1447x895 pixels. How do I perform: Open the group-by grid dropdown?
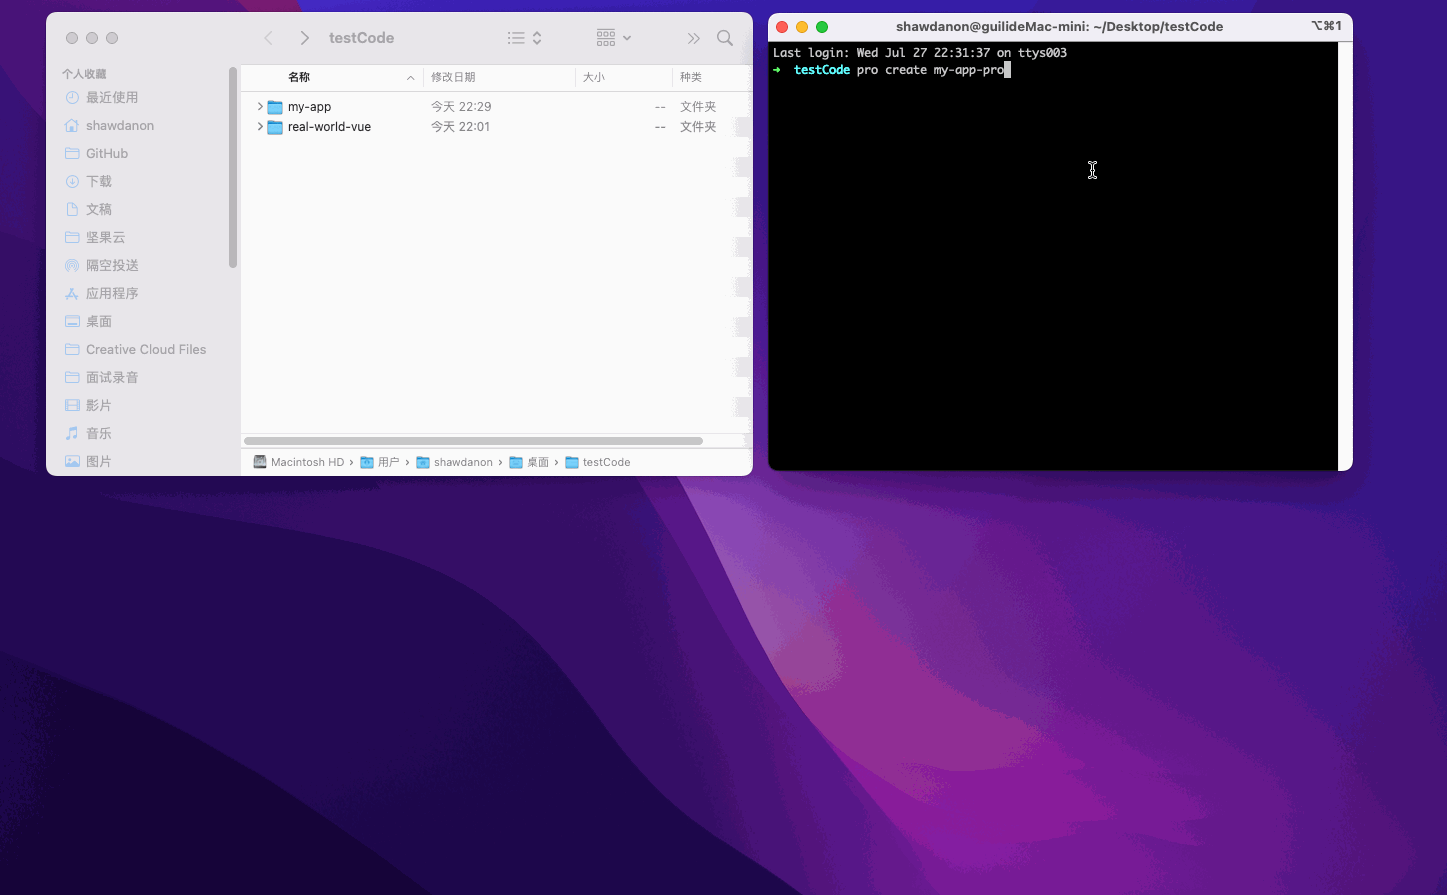[x=613, y=38]
